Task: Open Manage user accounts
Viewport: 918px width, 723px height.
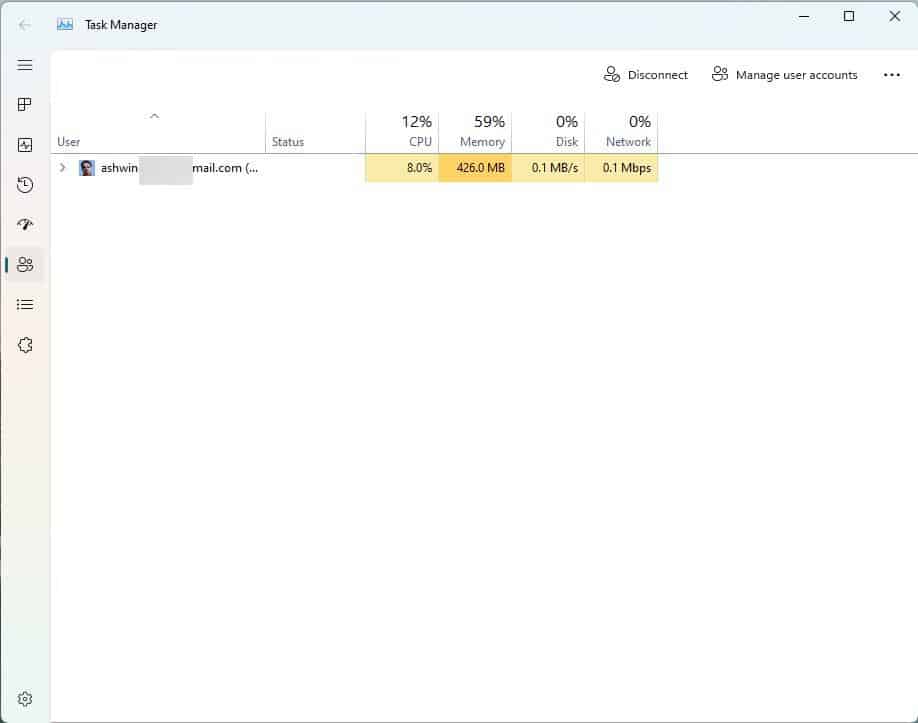Action: [x=784, y=74]
